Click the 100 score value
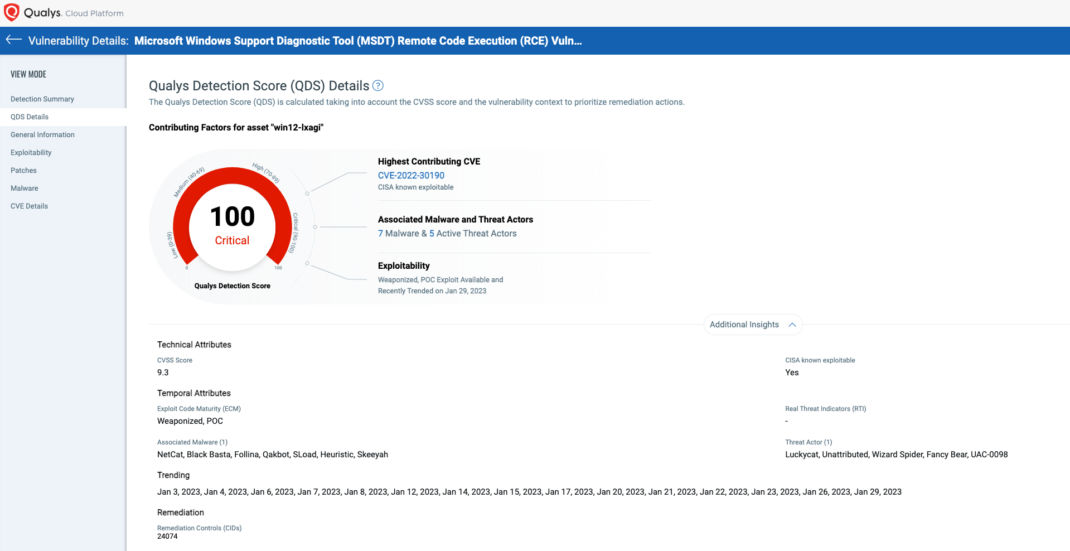Viewport: 1070px width, 551px height. 232,217
